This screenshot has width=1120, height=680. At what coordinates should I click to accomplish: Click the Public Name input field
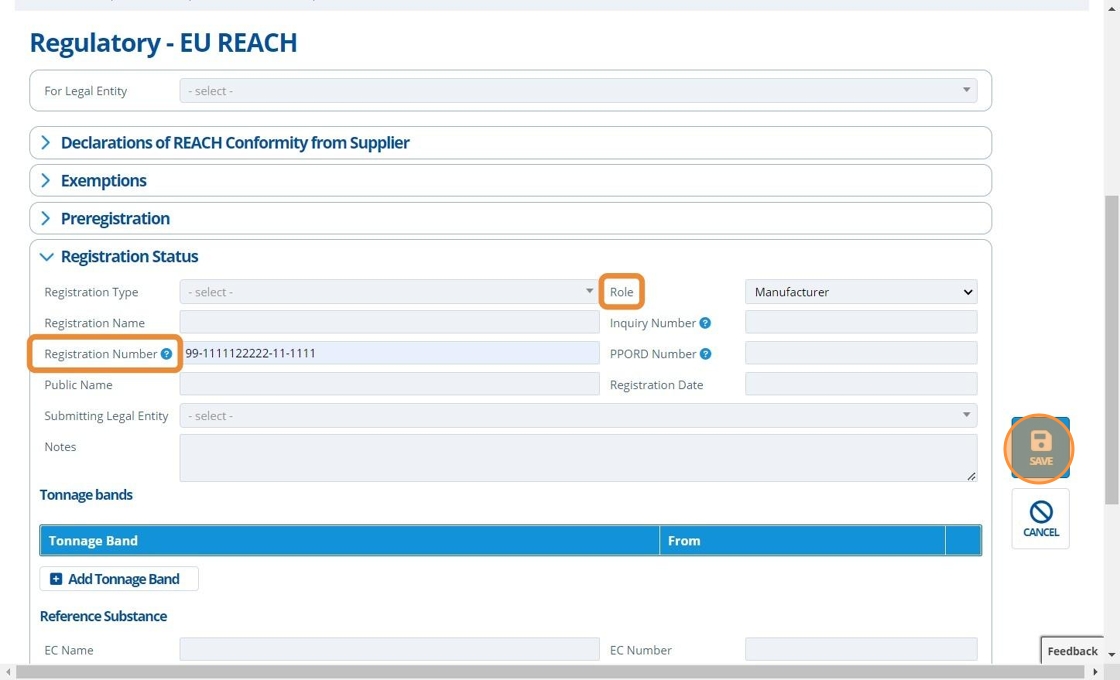coord(389,384)
